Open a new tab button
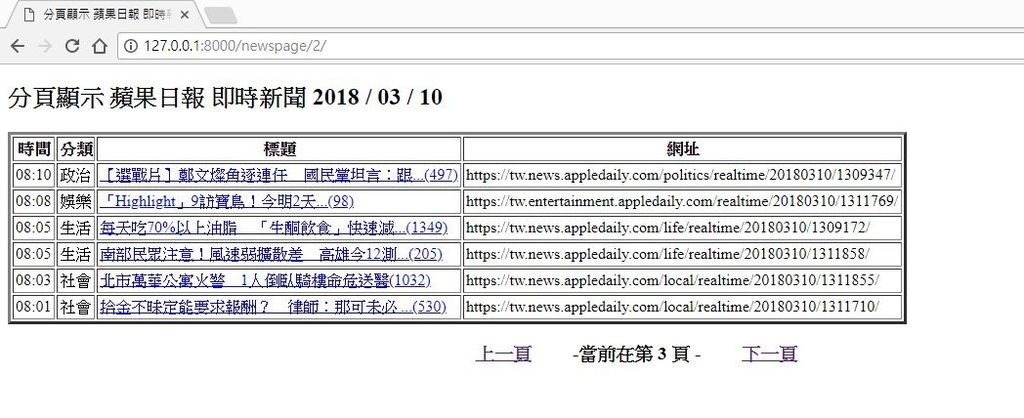1024x418 pixels. [x=220, y=16]
